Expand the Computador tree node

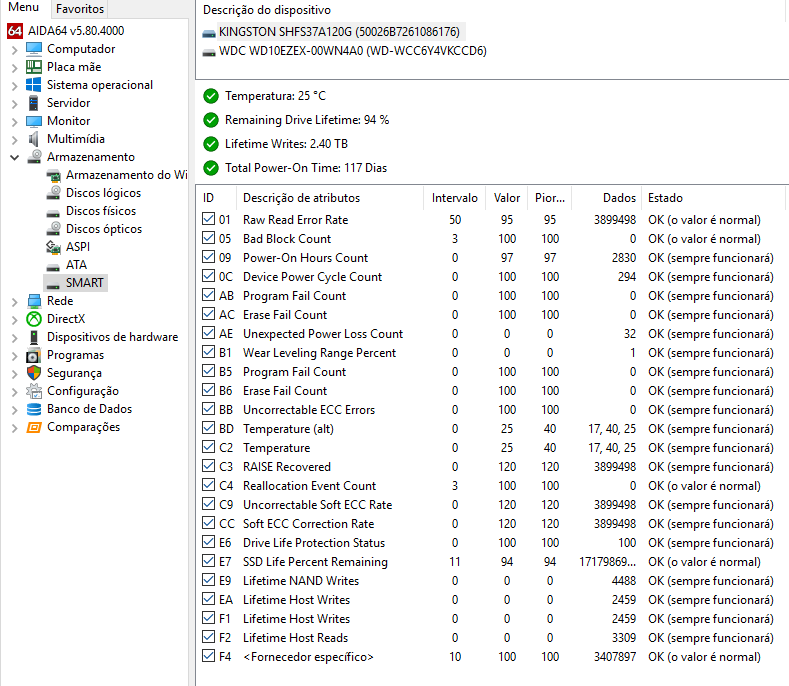(x=15, y=50)
